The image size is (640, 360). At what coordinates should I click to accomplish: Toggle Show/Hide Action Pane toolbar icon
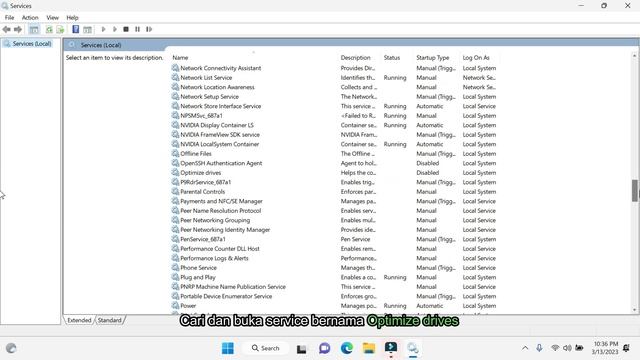pyautogui.click(x=87, y=29)
